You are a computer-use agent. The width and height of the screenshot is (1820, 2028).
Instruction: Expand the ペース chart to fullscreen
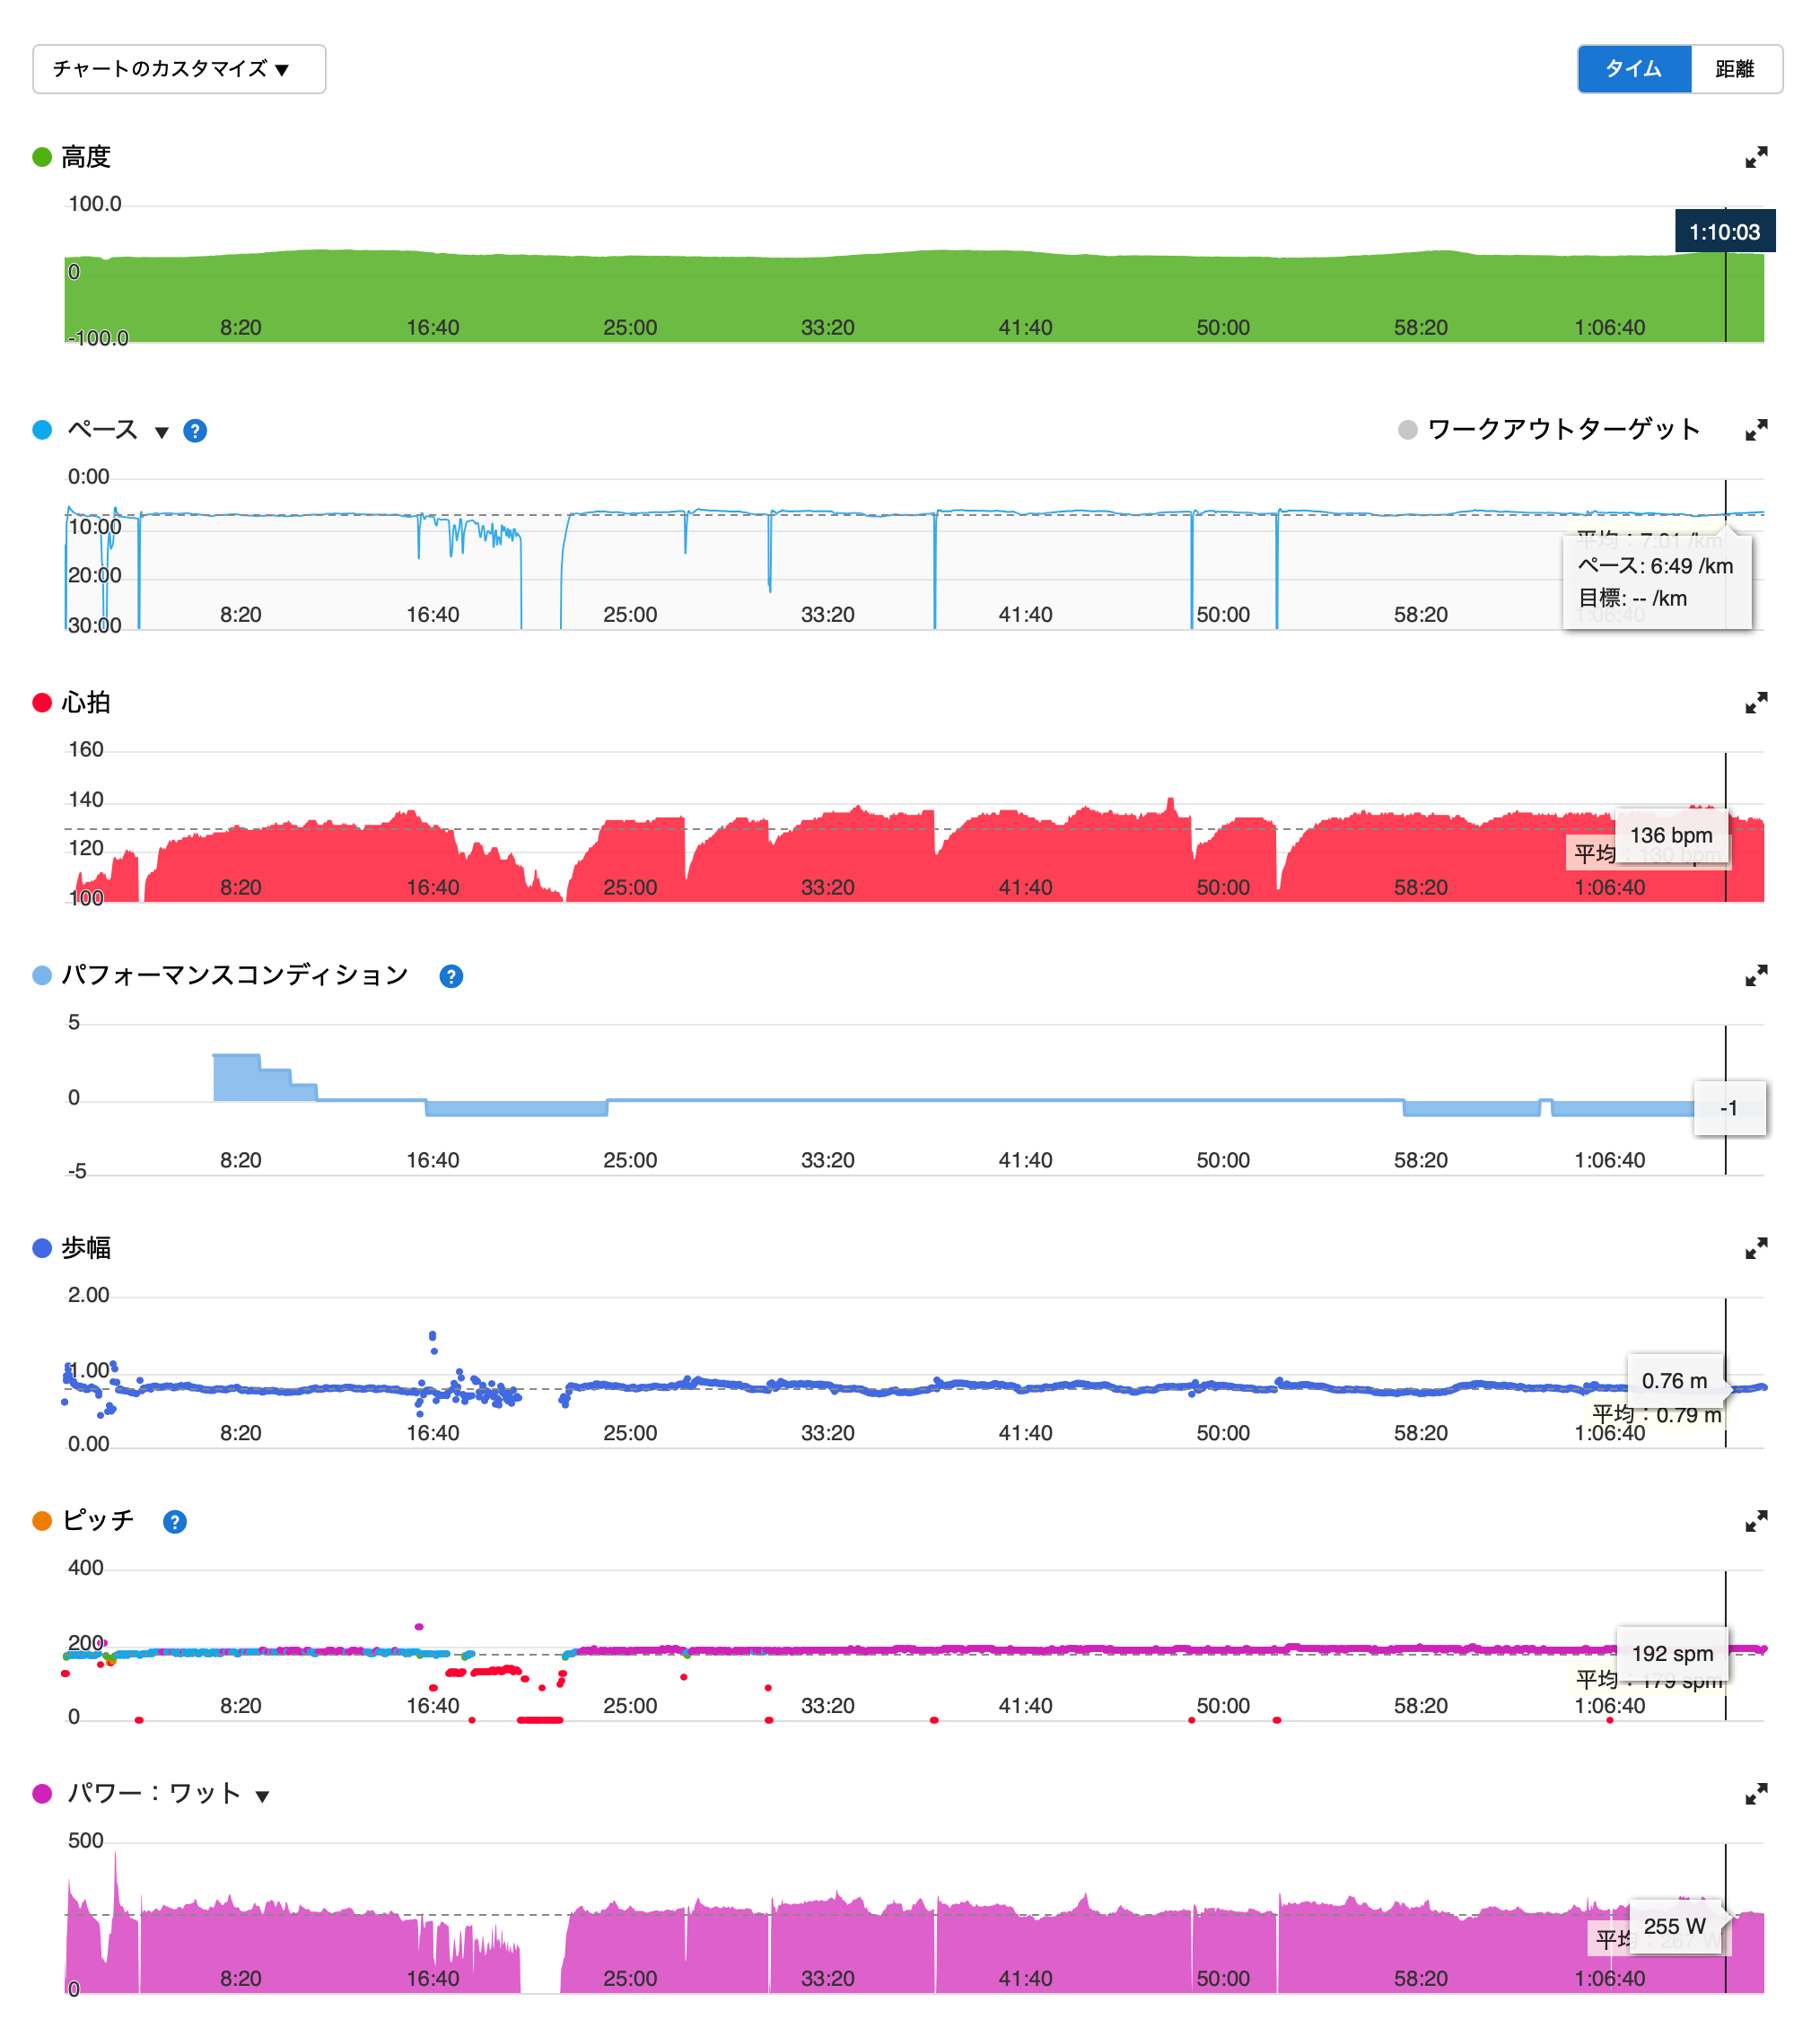click(1757, 430)
